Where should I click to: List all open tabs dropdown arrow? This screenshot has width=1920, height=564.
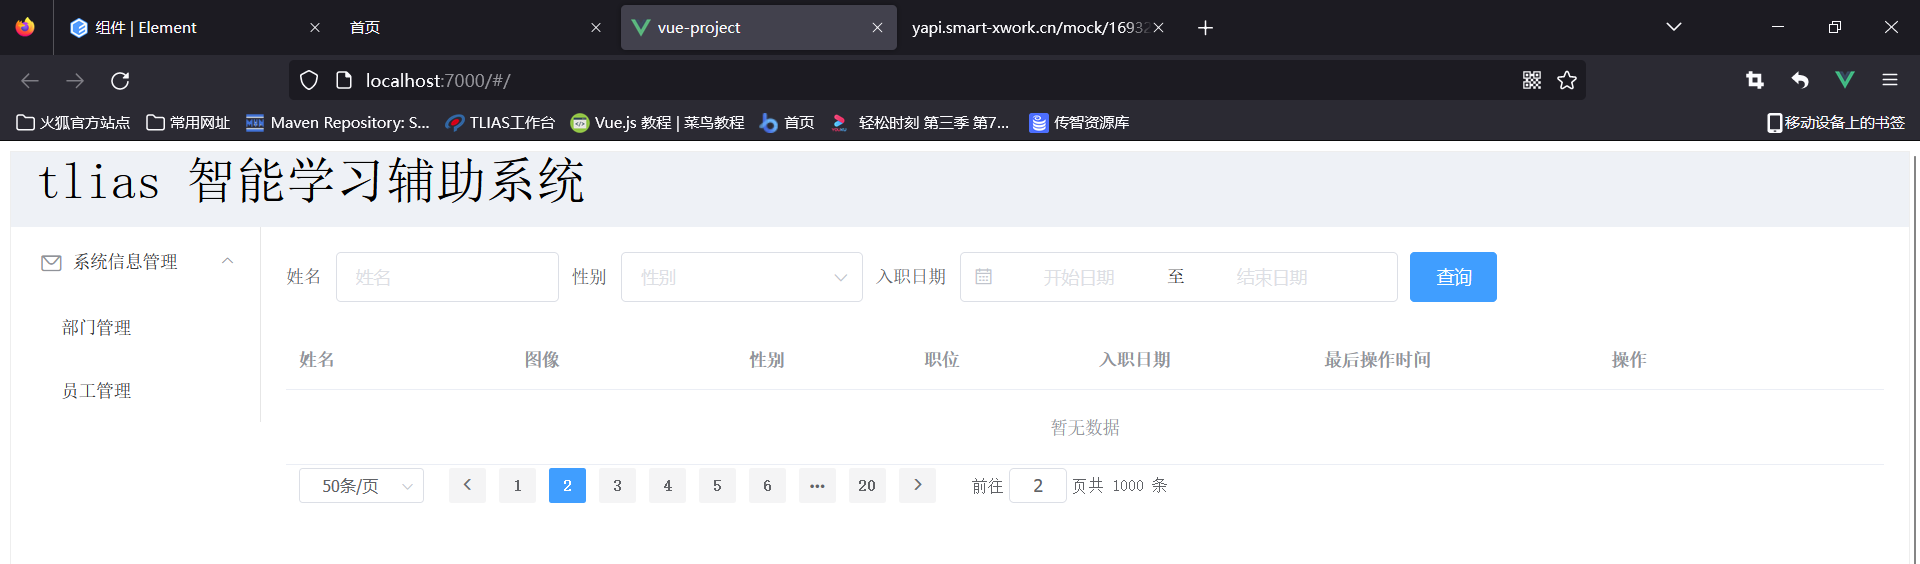1673,27
